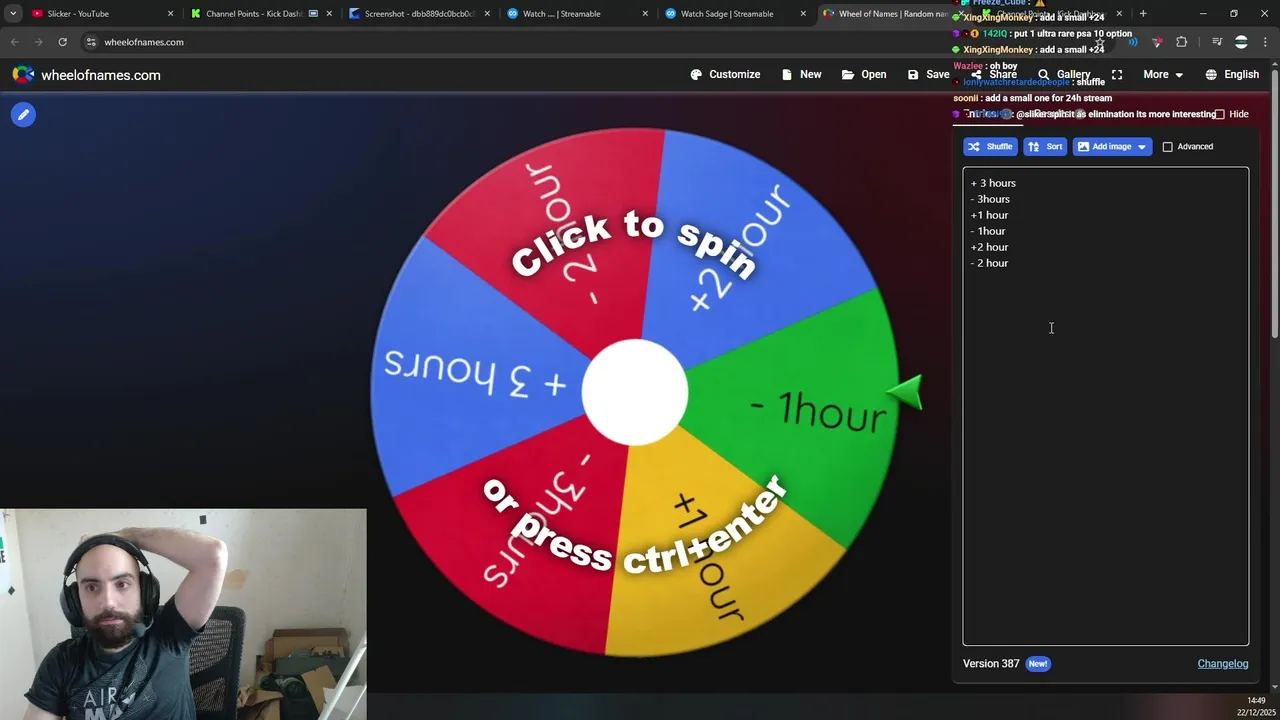Screen dimensions: 1280x720
Task: Go back with the browser back arrow
Action: (14, 42)
